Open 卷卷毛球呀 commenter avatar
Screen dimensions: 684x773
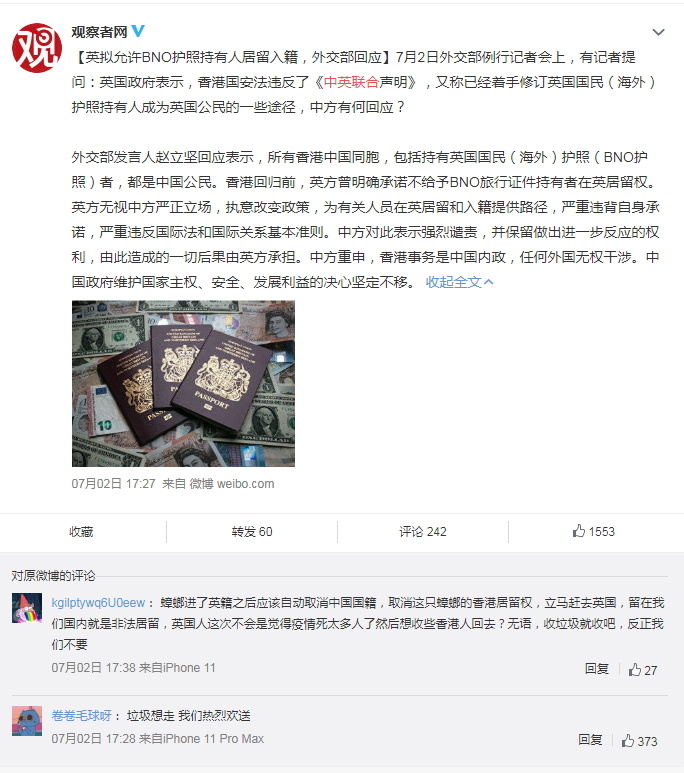pyautogui.click(x=27, y=721)
